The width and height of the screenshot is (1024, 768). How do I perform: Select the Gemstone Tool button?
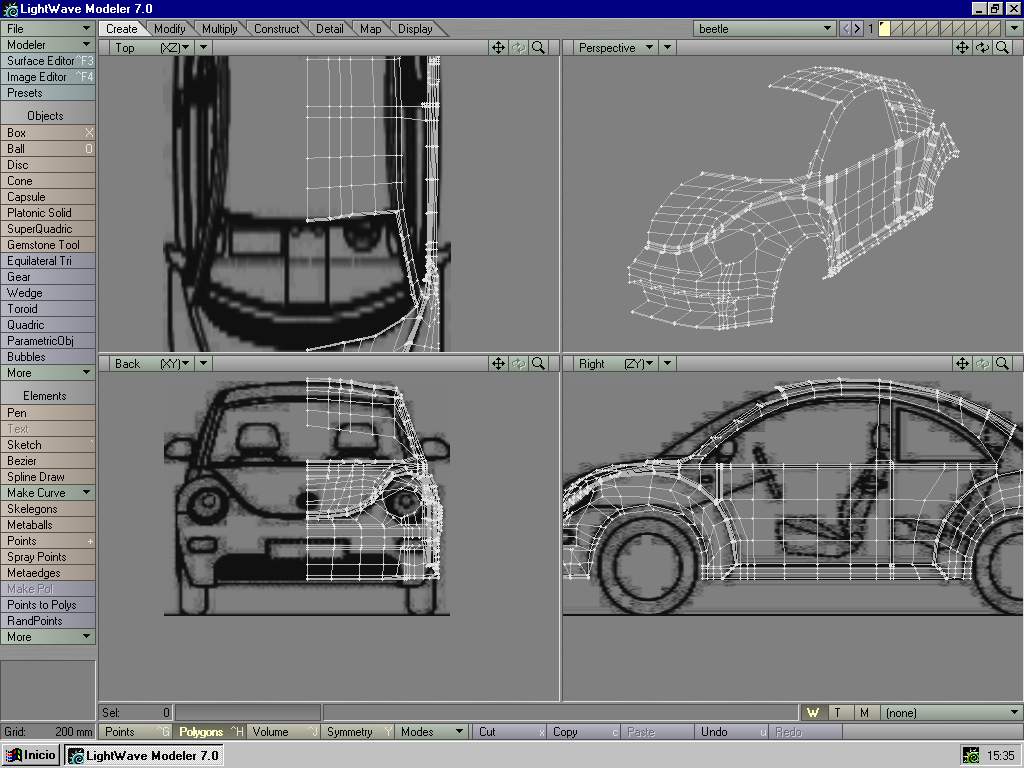[x=47, y=244]
